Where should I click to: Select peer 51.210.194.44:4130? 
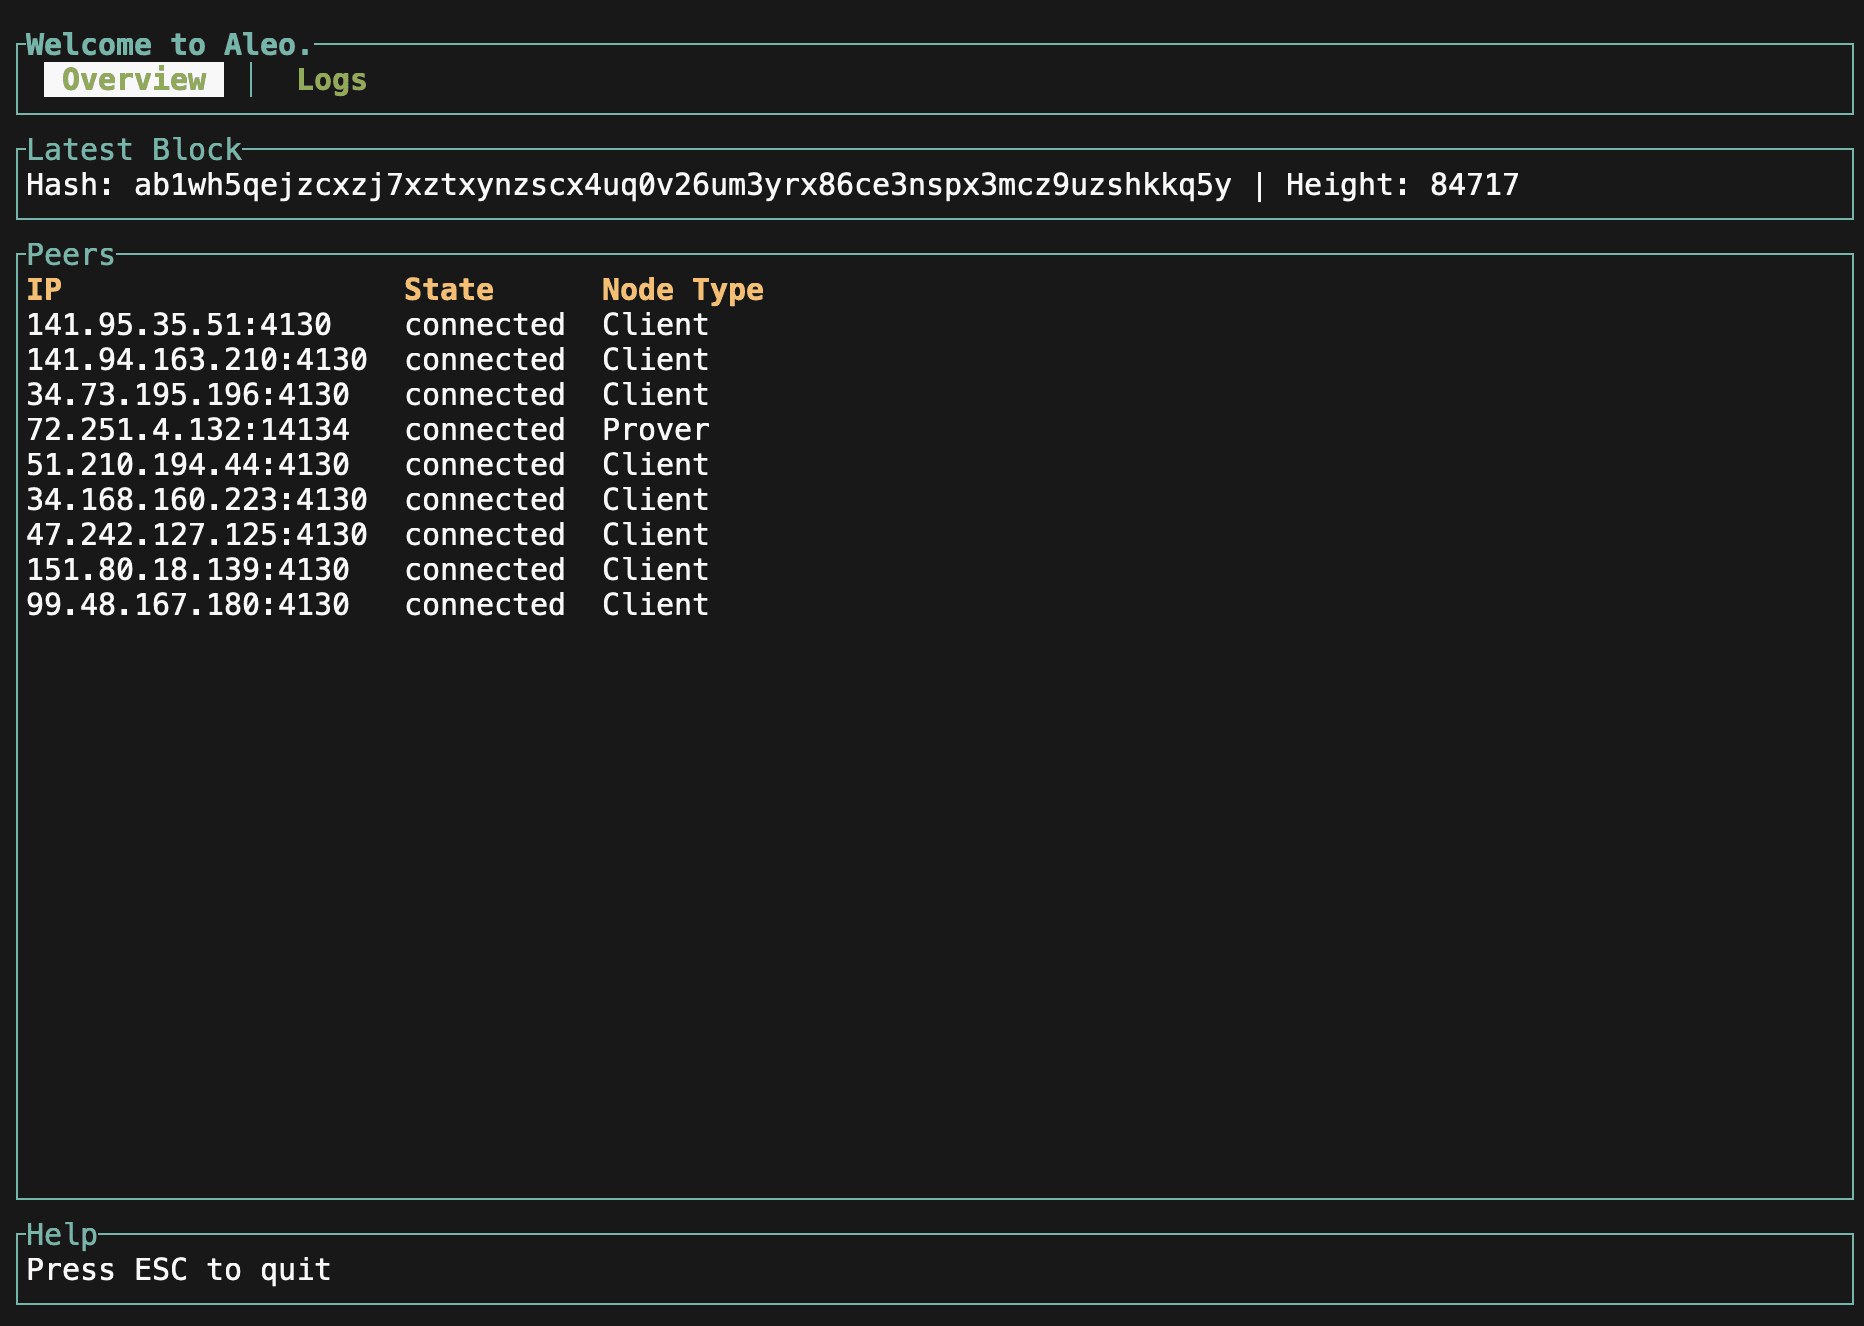[x=188, y=464]
